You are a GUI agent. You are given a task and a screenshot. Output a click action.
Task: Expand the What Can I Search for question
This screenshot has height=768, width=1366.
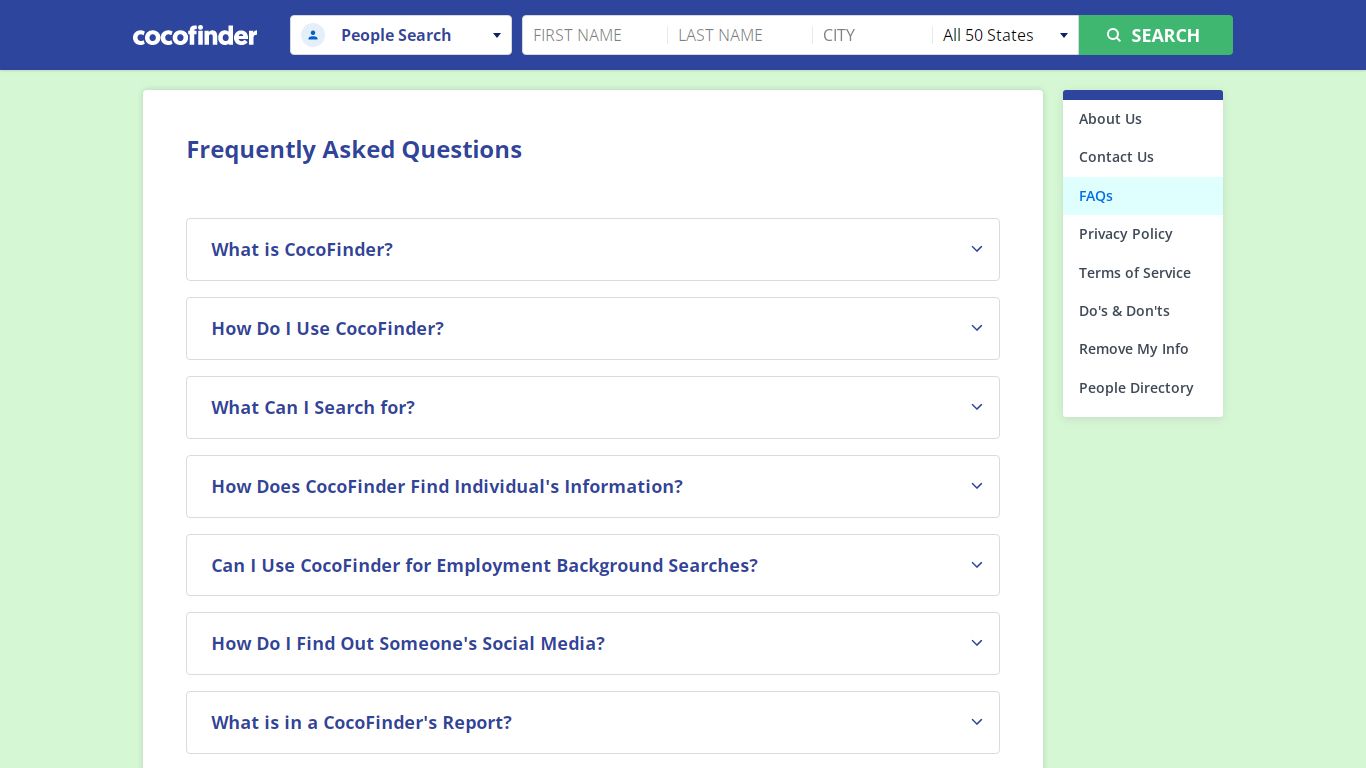coord(593,407)
